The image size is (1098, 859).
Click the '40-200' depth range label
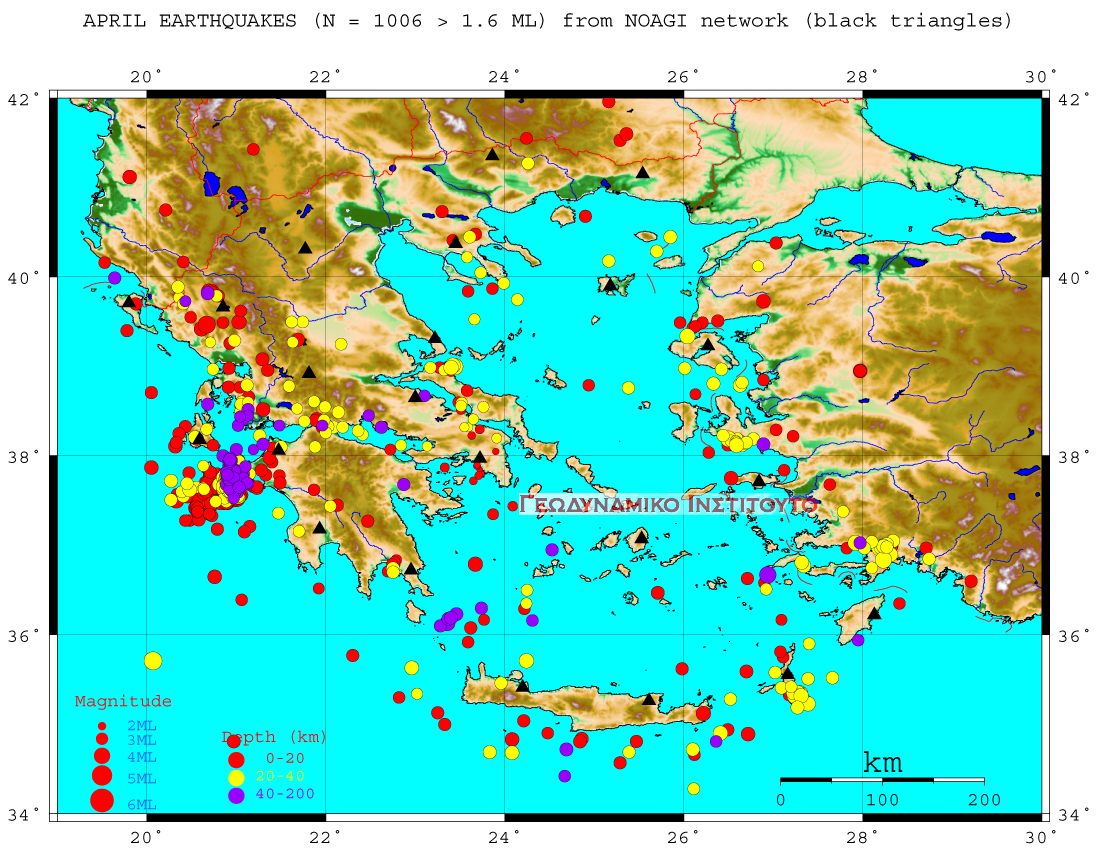coord(285,794)
